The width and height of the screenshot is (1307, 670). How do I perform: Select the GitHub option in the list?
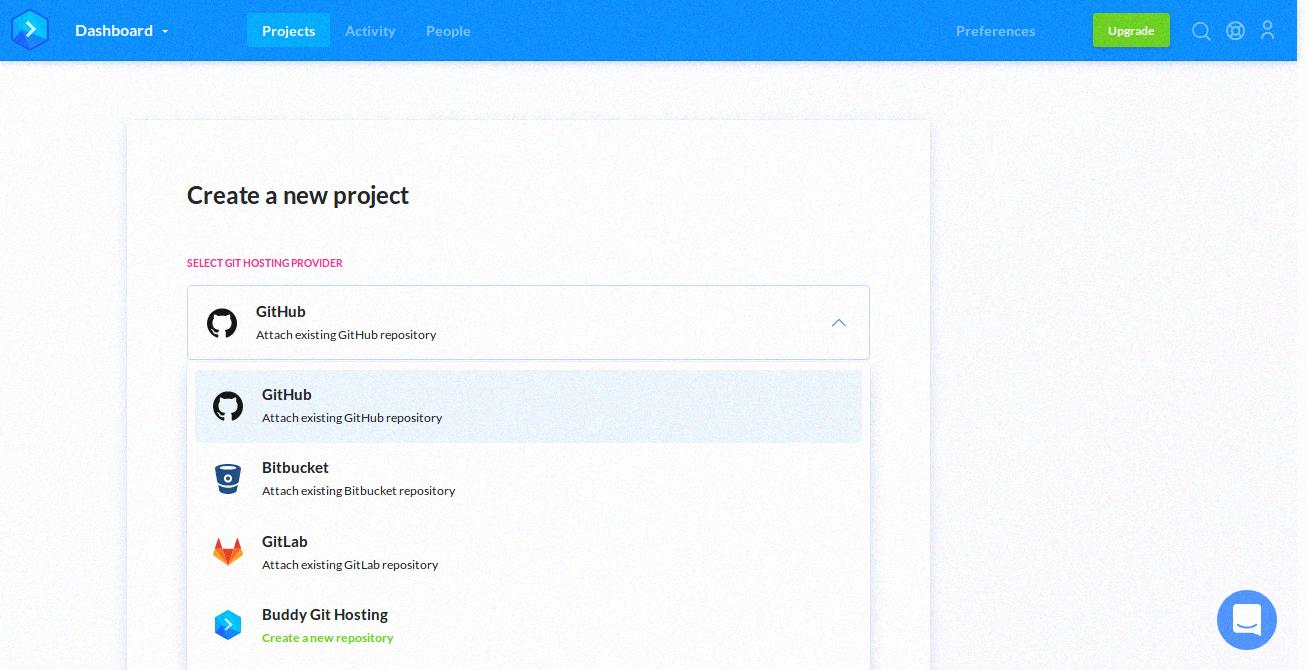point(528,406)
